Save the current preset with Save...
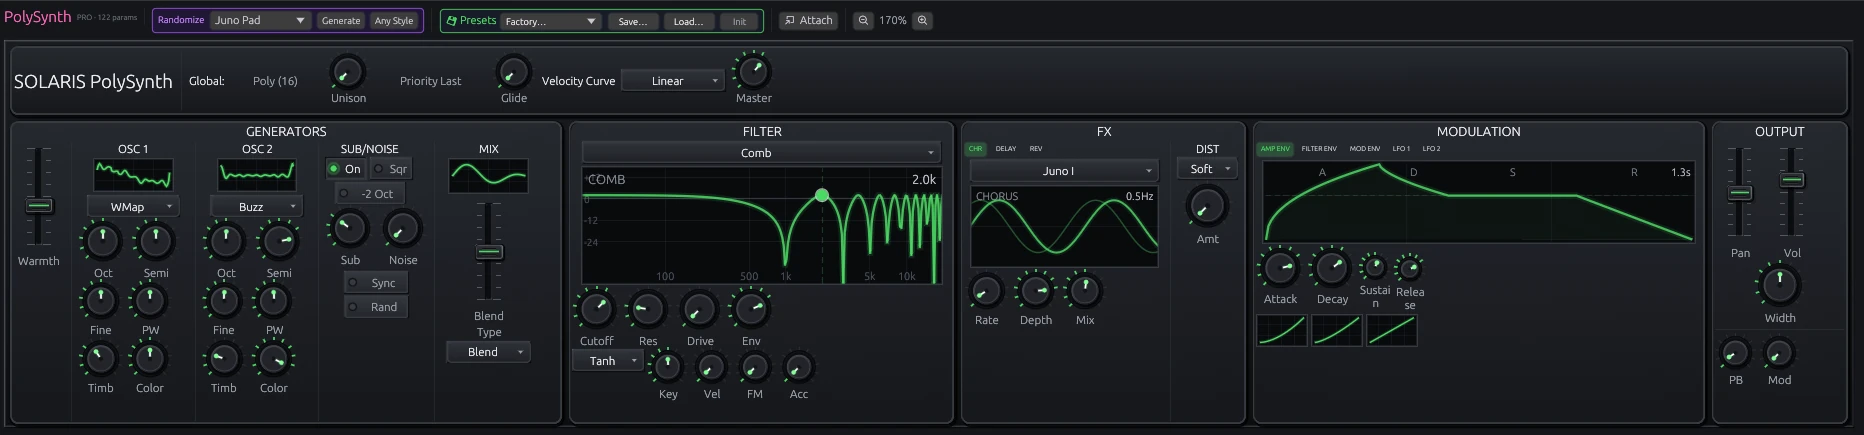1864x435 pixels. pos(632,21)
